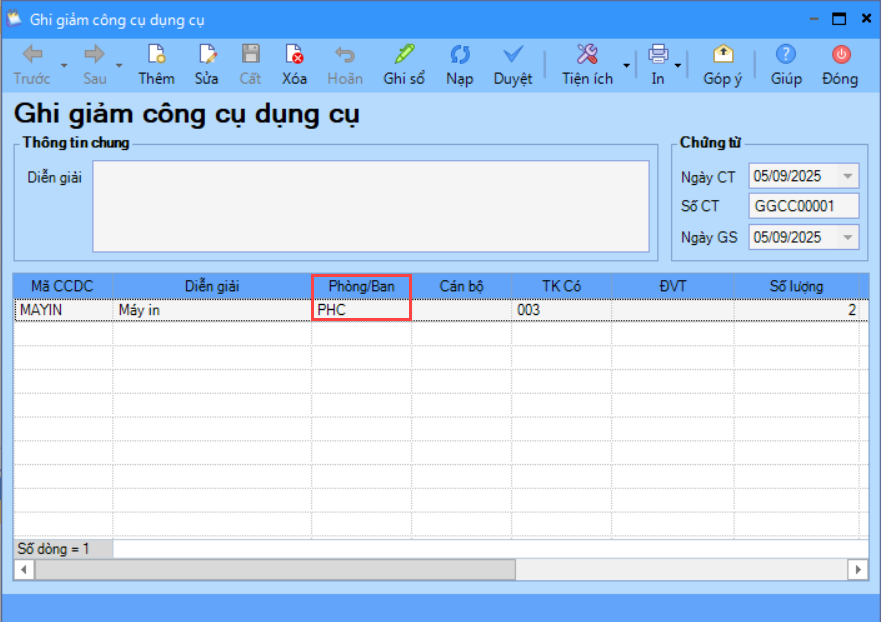This screenshot has width=881, height=622.
Task: Click horizontal scrollbar left arrow
Action: [24, 570]
